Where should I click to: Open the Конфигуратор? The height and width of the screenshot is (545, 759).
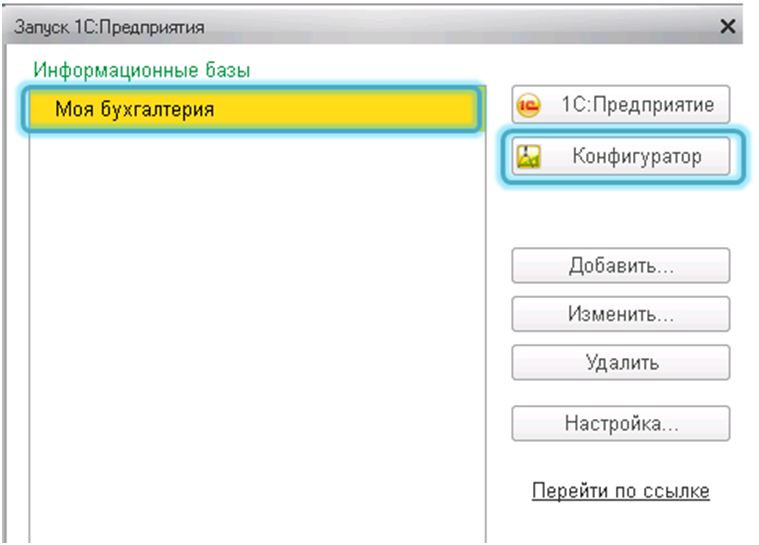(621, 156)
